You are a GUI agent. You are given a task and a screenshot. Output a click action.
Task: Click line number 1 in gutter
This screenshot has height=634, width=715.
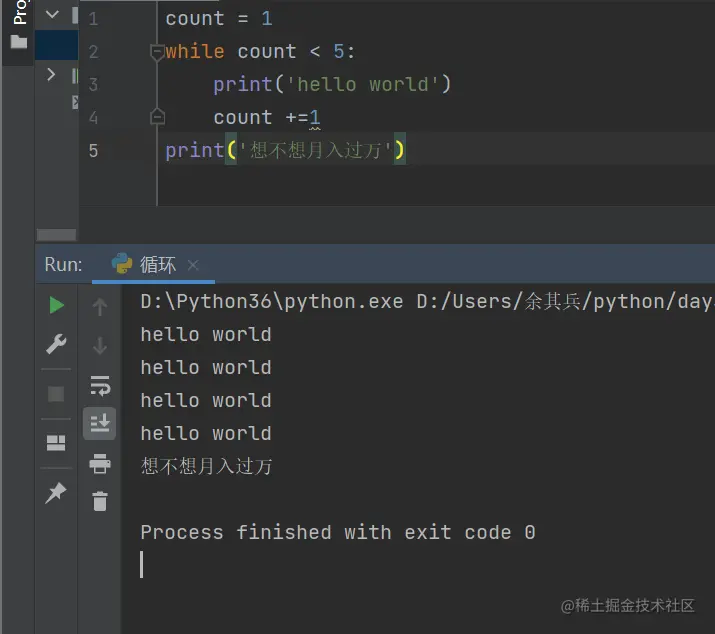(x=93, y=19)
